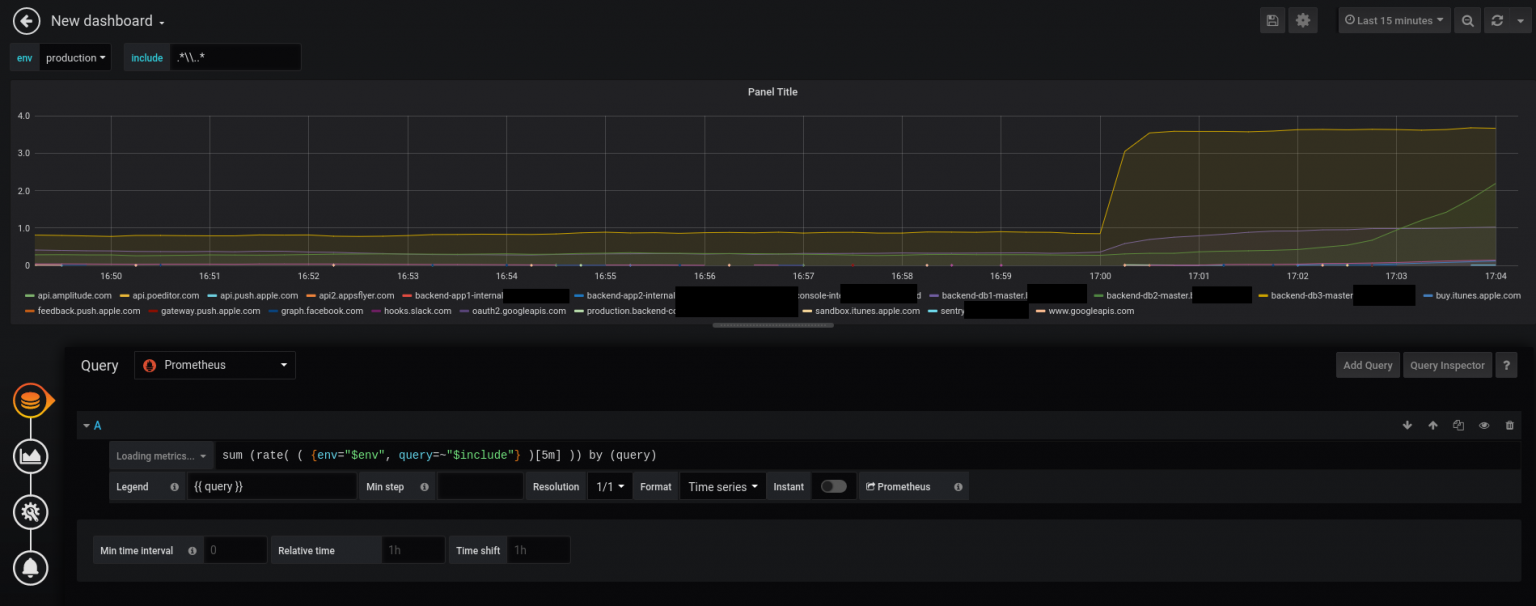Open the Prometheus data source selector

tap(214, 365)
